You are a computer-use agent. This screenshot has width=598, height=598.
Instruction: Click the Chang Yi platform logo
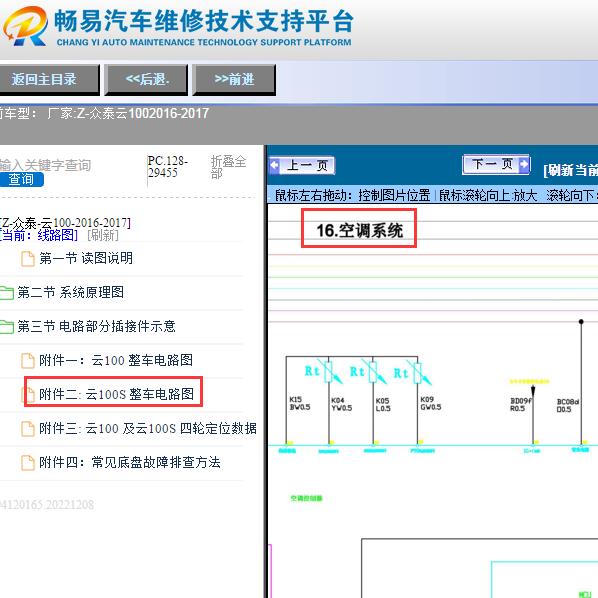click(x=26, y=27)
